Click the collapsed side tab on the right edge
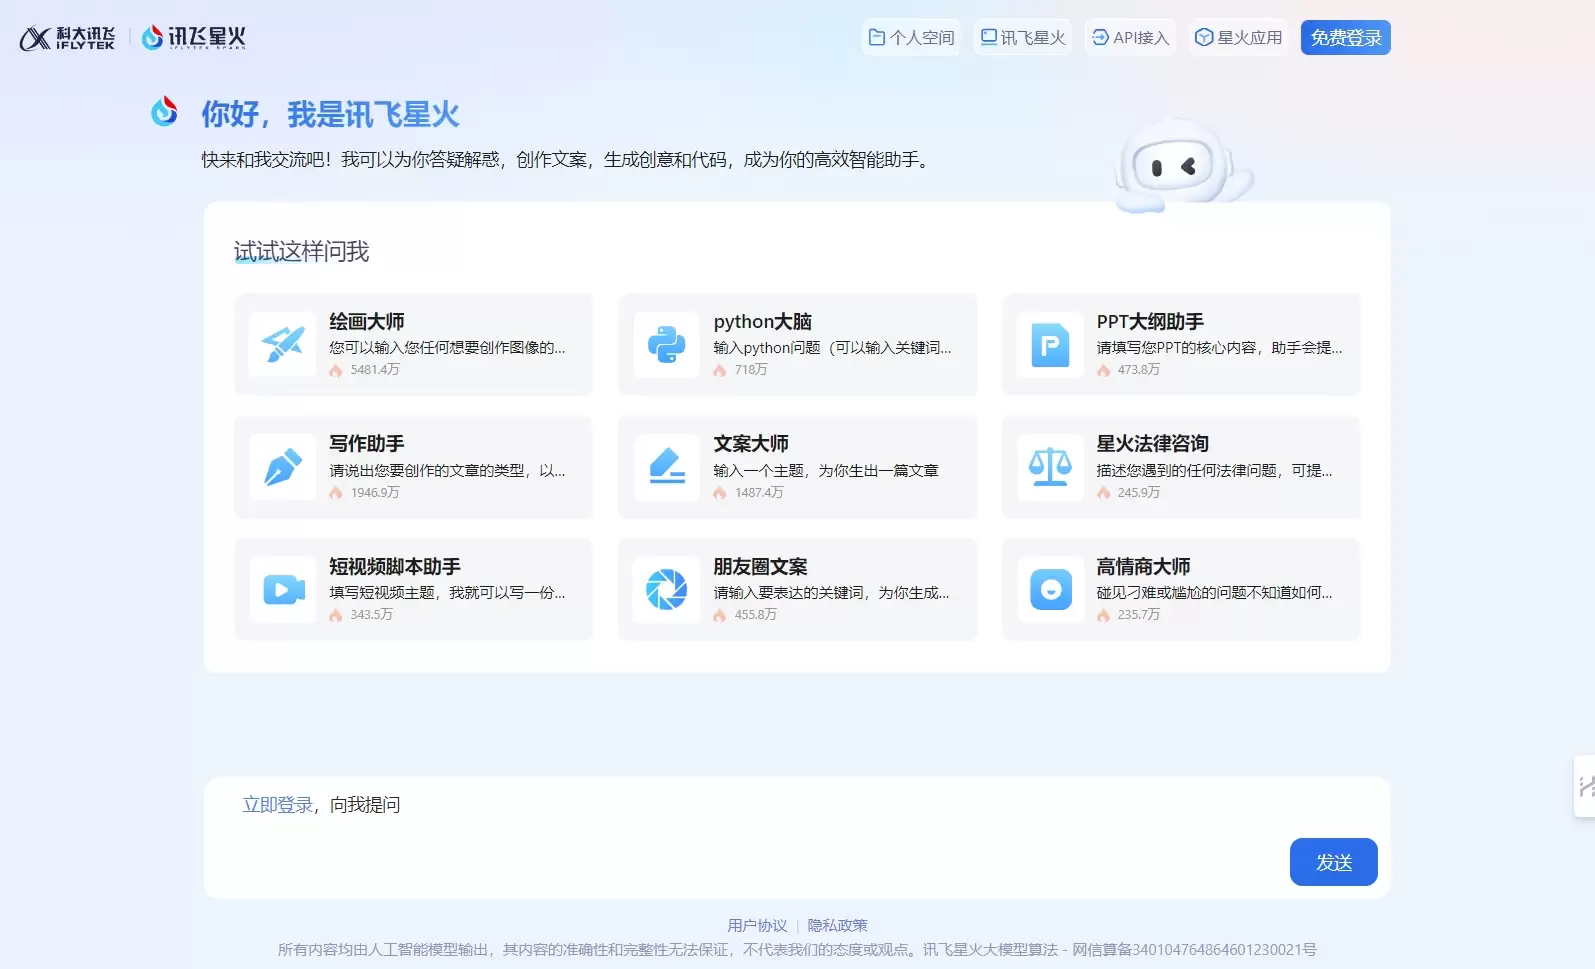Image resolution: width=1595 pixels, height=969 pixels. [x=1585, y=787]
